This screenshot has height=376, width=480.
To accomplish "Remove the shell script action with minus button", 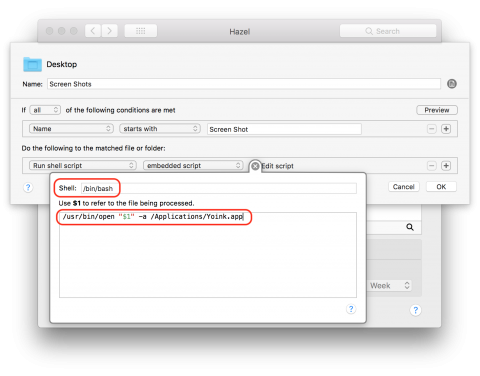I will (432, 166).
